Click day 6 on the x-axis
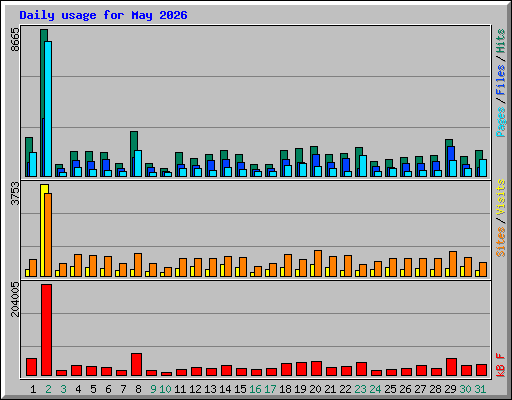The width and height of the screenshot is (512, 400). click(108, 389)
